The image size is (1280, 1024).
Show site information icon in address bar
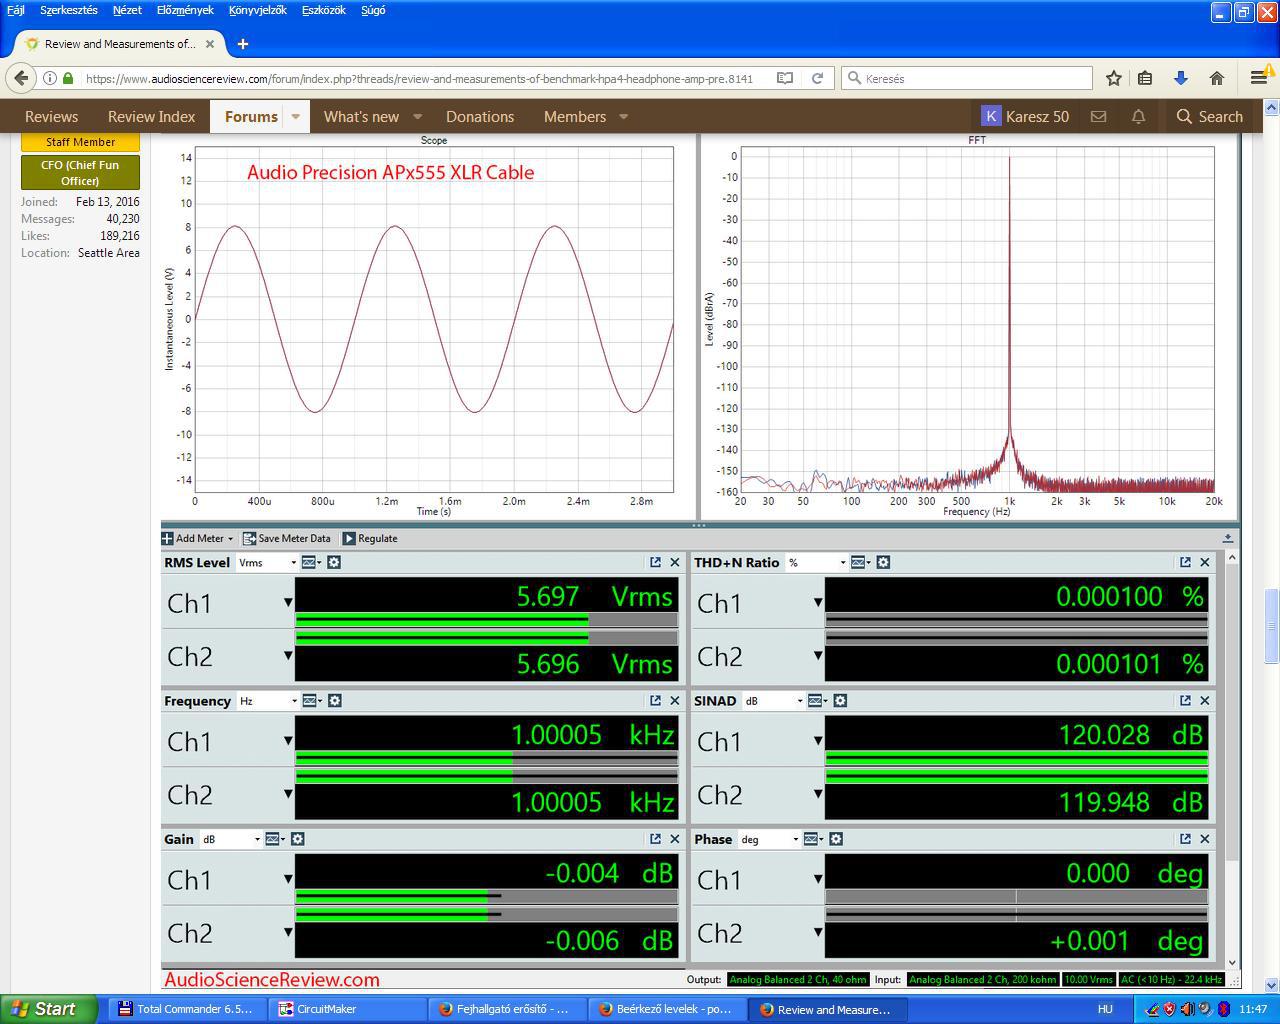click(x=50, y=78)
